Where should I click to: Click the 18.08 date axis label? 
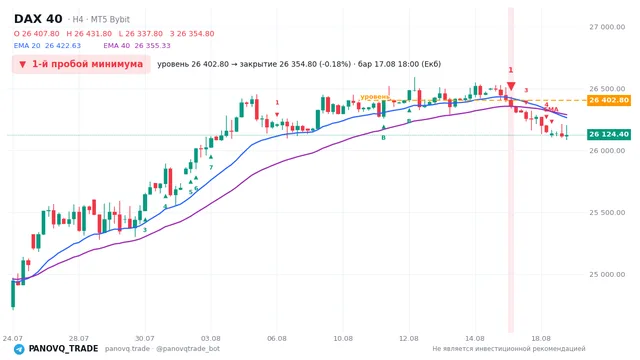541,338
